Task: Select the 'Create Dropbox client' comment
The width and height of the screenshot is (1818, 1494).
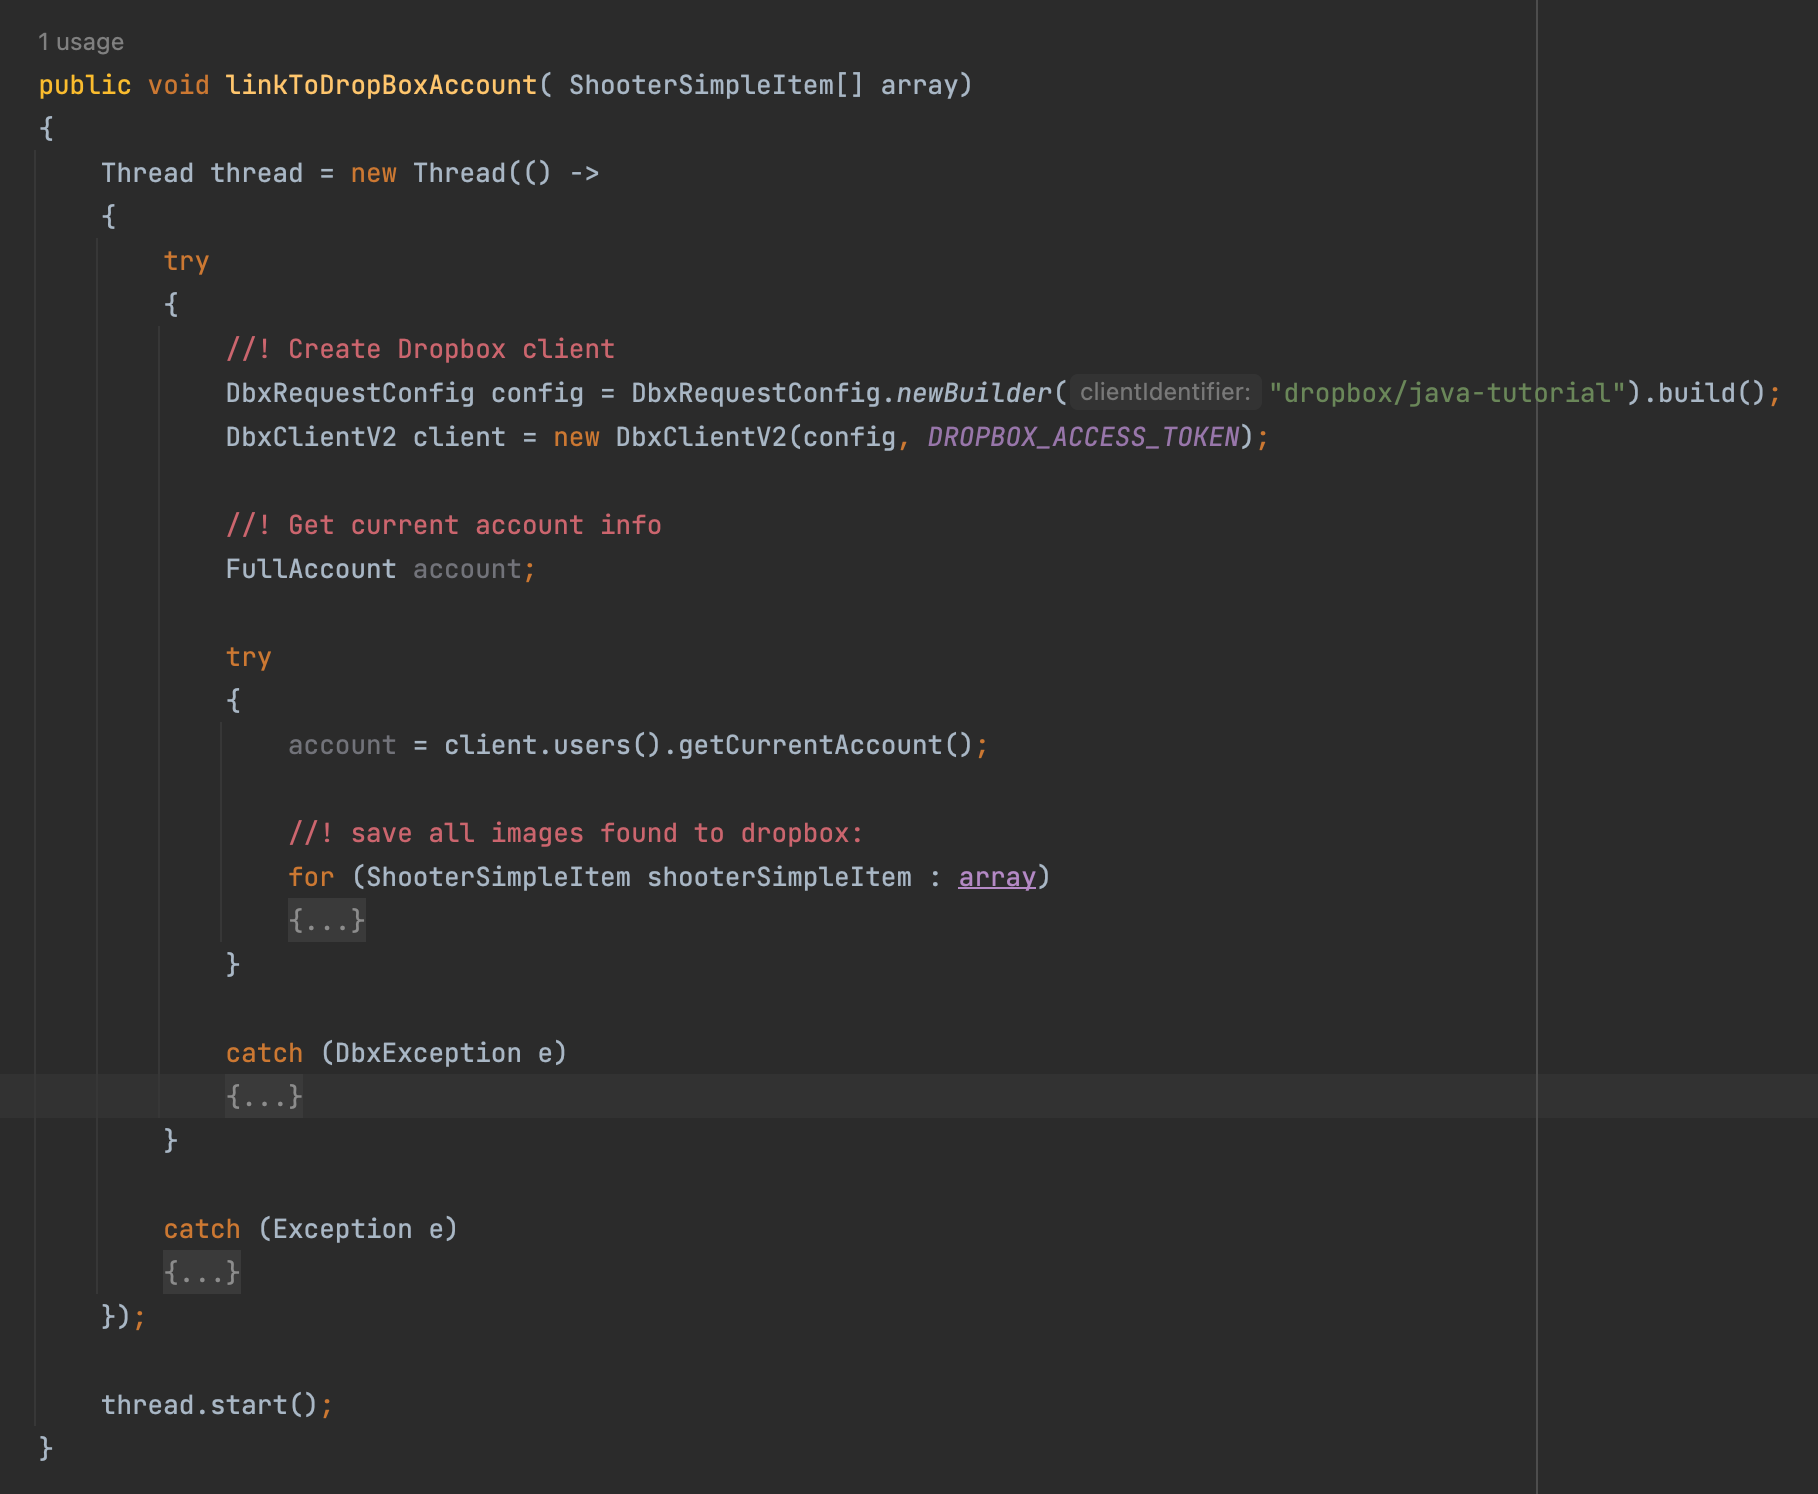Action: tap(420, 348)
